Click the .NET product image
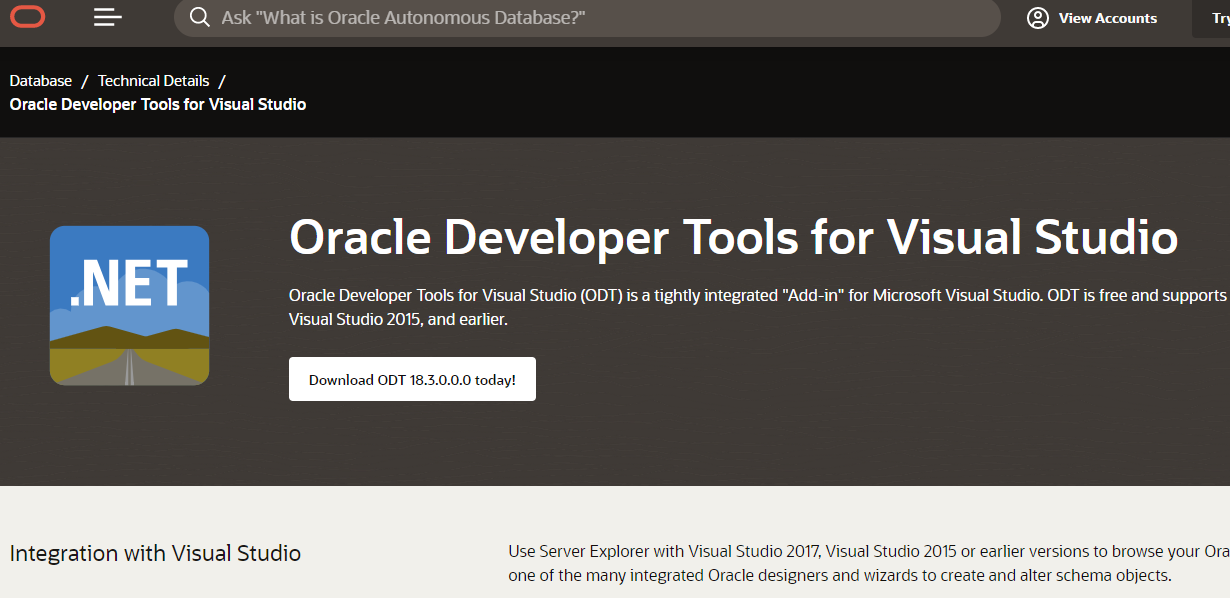Viewport: 1230px width, 598px height. coord(130,306)
